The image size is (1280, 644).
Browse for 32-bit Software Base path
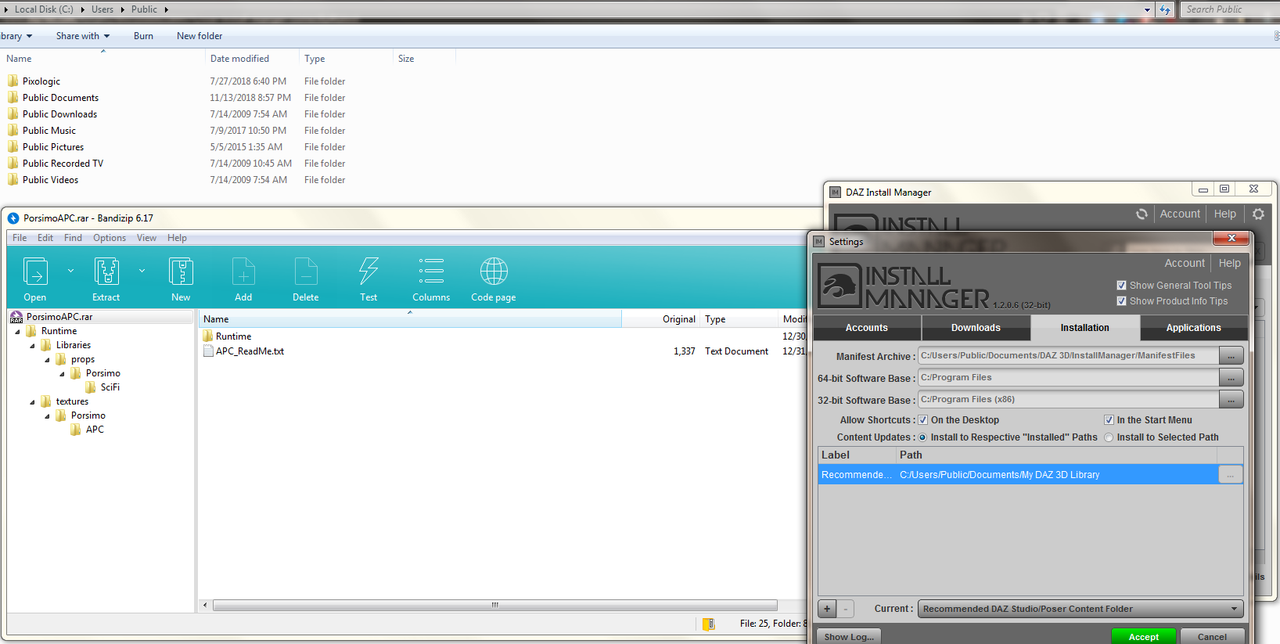[1231, 399]
